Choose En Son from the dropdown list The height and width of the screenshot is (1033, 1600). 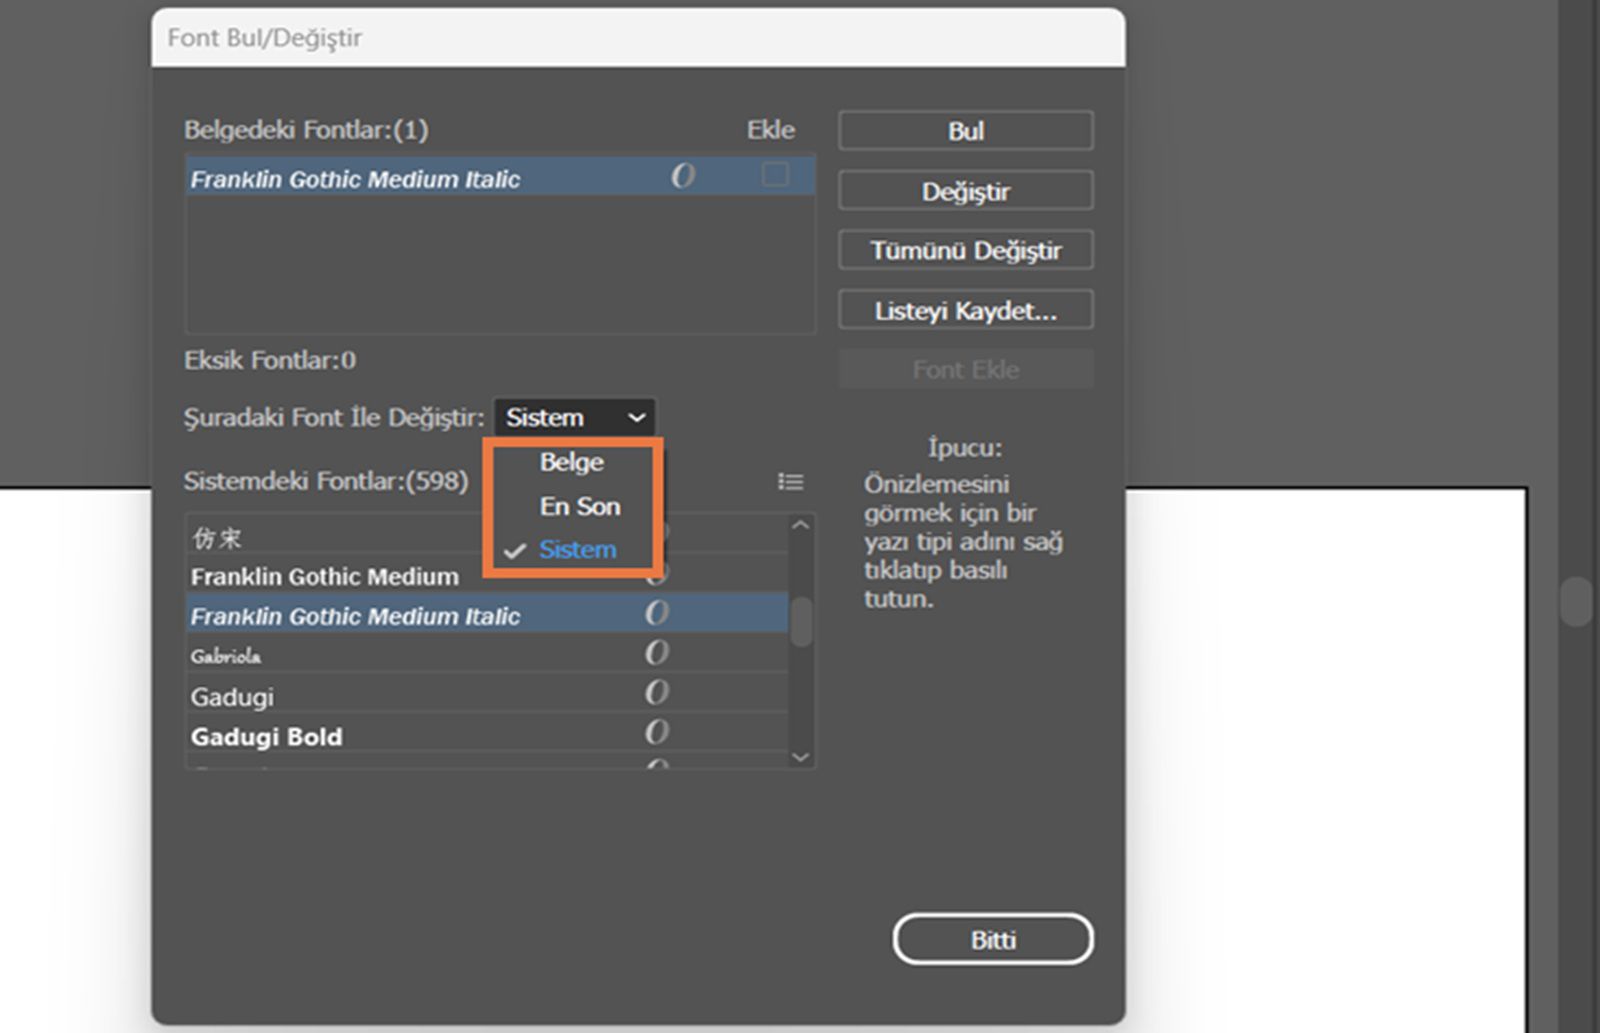pos(580,506)
